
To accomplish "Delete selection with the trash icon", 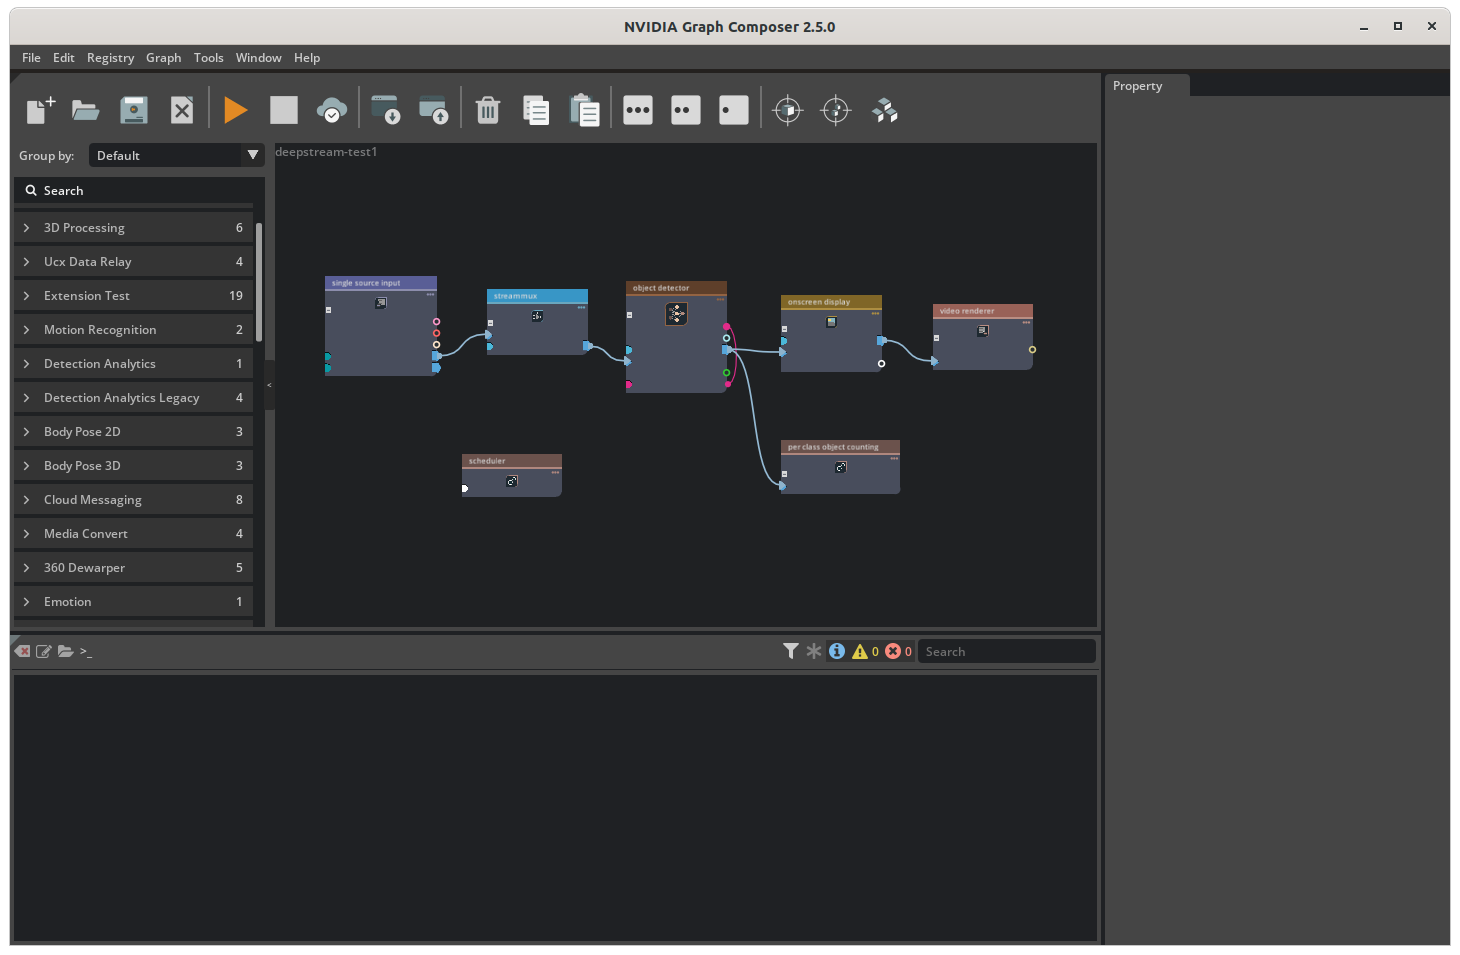I will pyautogui.click(x=488, y=110).
